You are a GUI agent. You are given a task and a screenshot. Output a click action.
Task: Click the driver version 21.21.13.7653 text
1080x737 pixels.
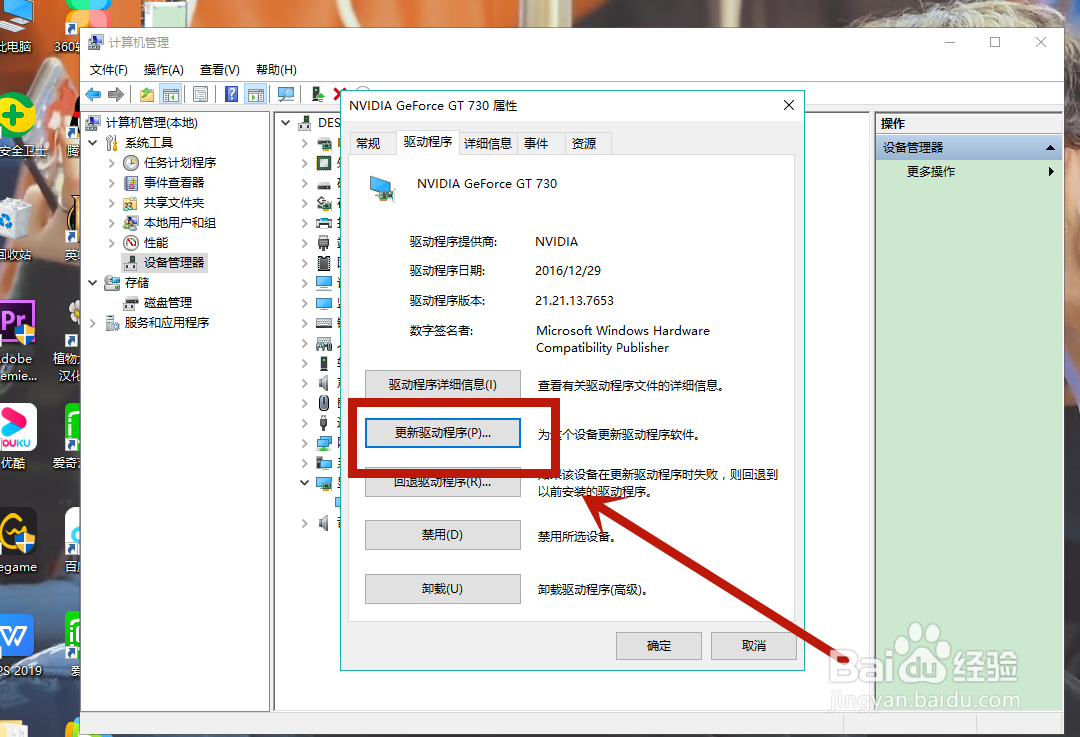[x=574, y=301]
